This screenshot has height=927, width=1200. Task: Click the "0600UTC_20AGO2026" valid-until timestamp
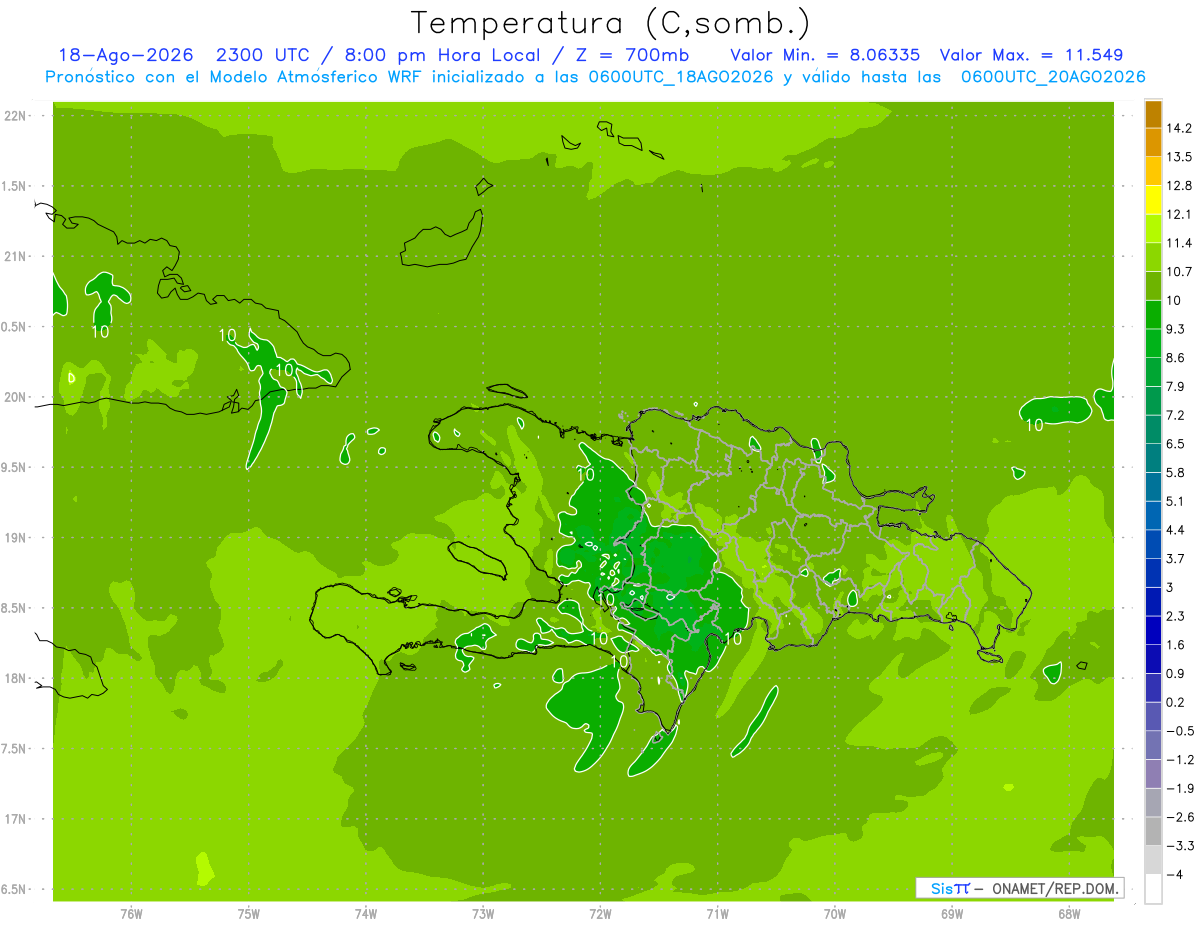1053,77
